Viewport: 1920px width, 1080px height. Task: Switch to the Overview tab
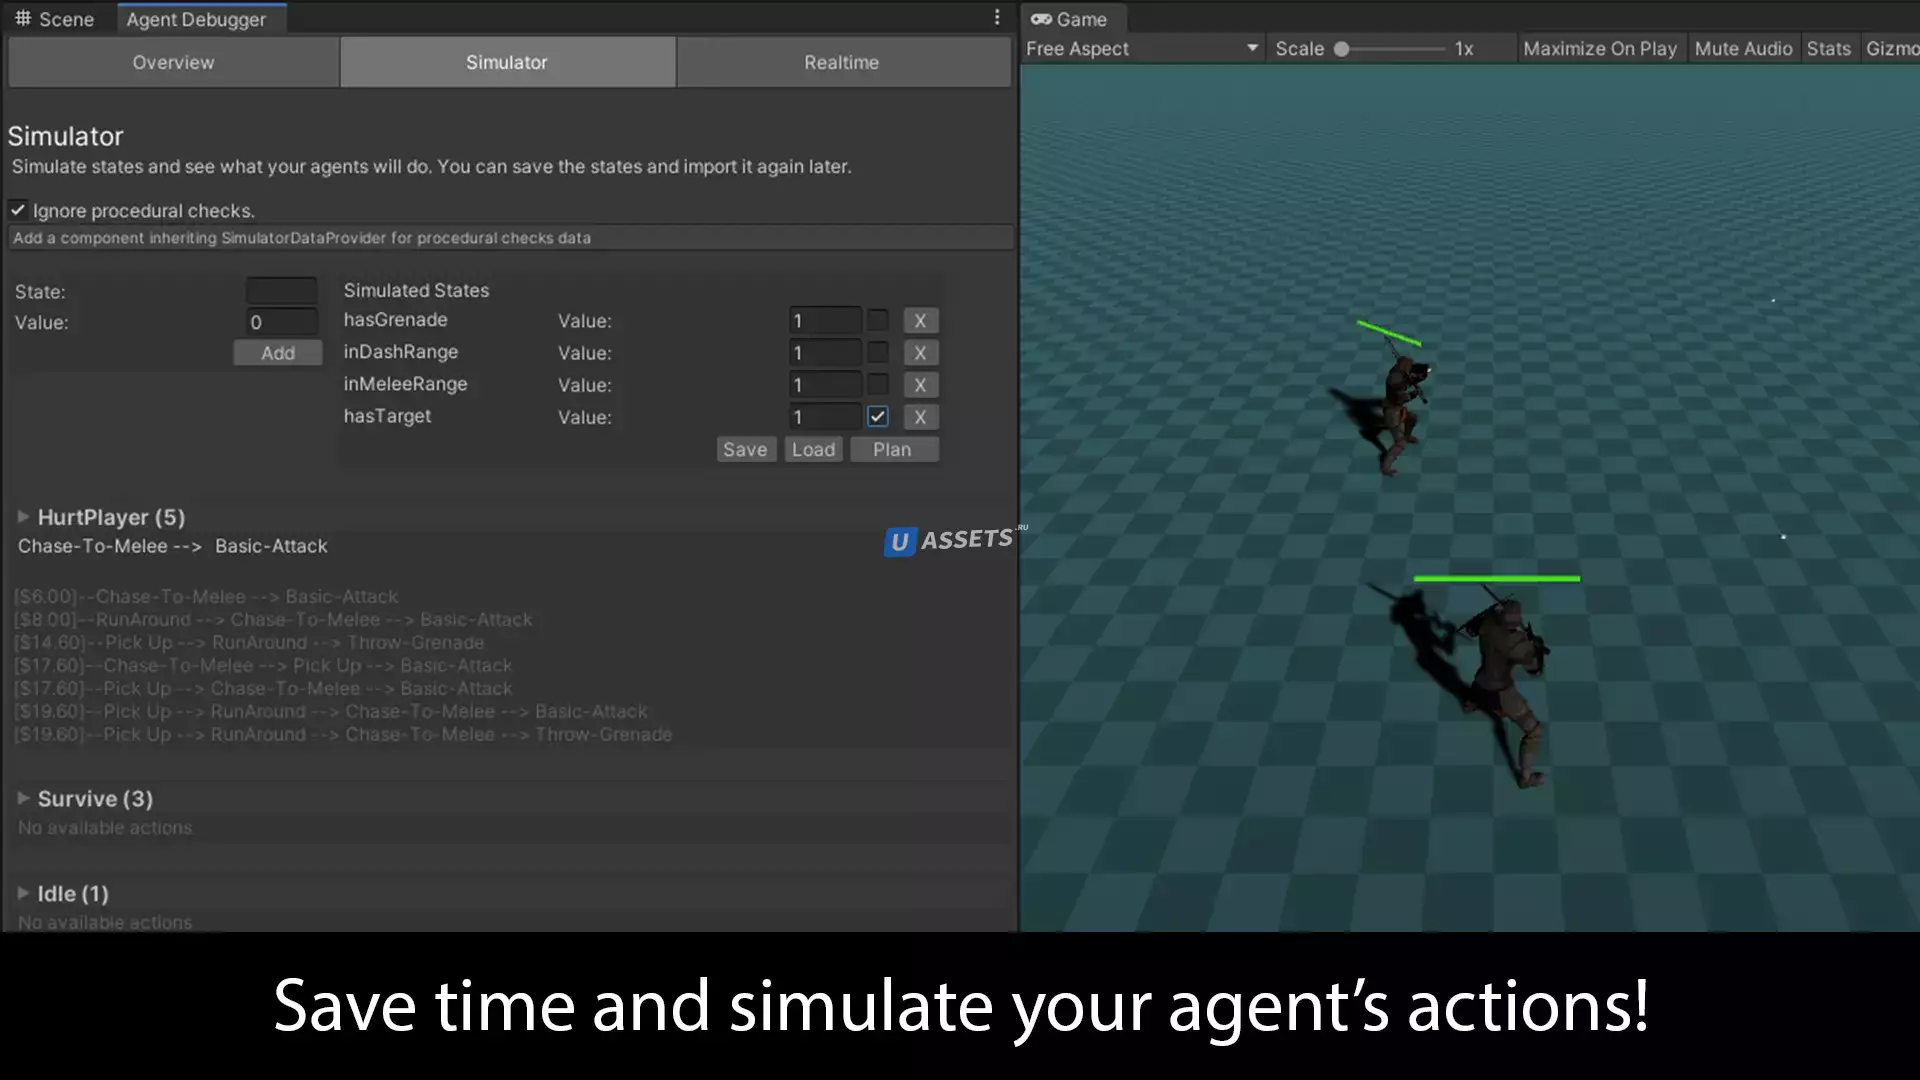[x=173, y=62]
